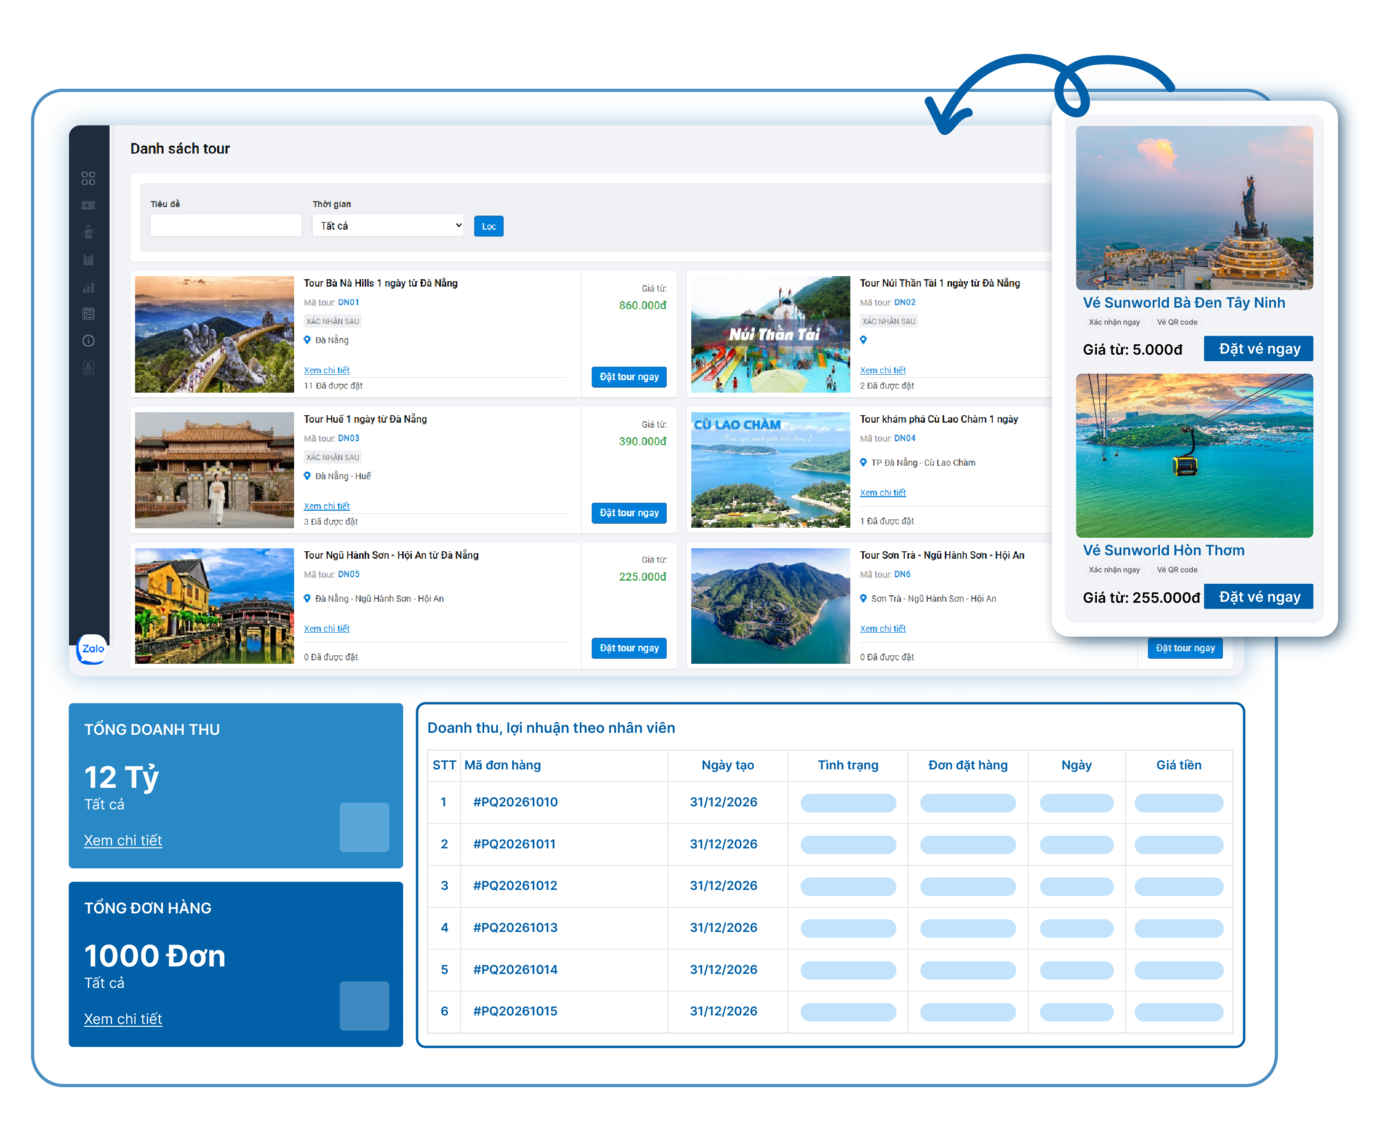This screenshot has height=1144, width=1380.
Task: Open Xem chi tiết for Huế tour
Action: click(327, 506)
